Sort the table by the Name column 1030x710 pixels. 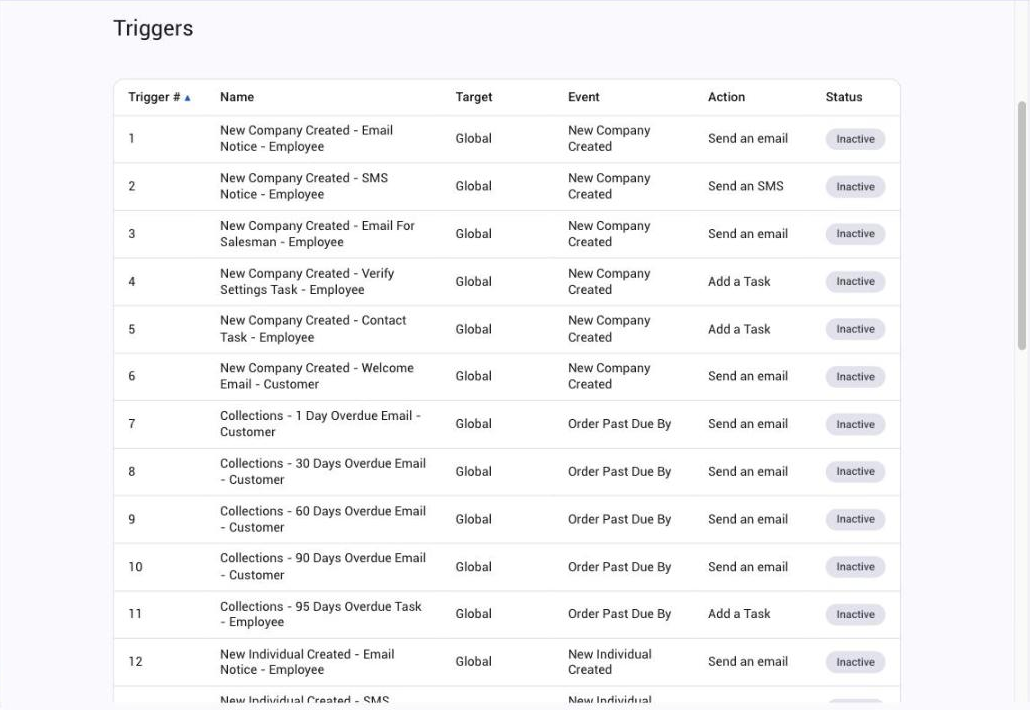pos(236,97)
